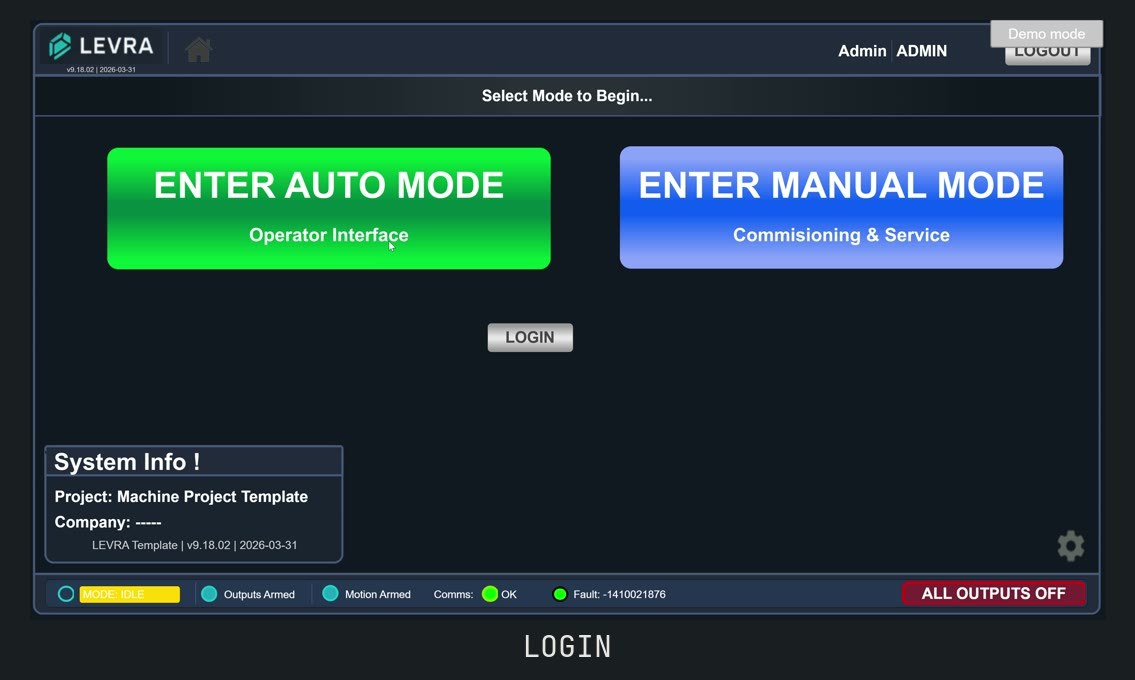The image size is (1135, 680).
Task: Click the Admin username text
Action: (862, 51)
